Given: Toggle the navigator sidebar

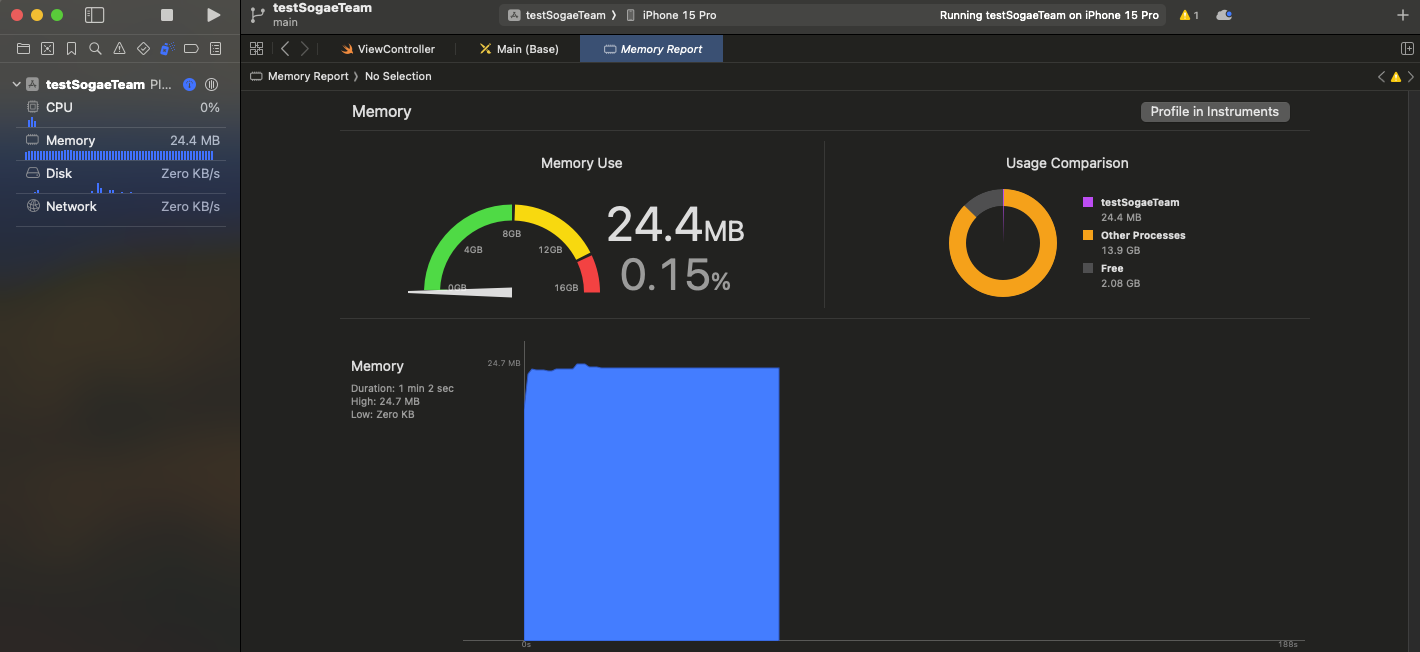Looking at the screenshot, I should 94,15.
